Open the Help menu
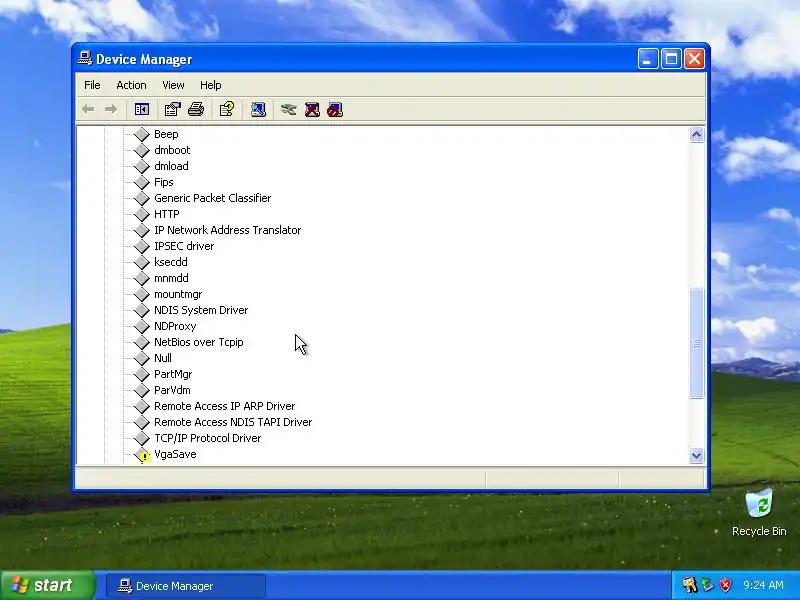This screenshot has height=600, width=800. [x=210, y=85]
